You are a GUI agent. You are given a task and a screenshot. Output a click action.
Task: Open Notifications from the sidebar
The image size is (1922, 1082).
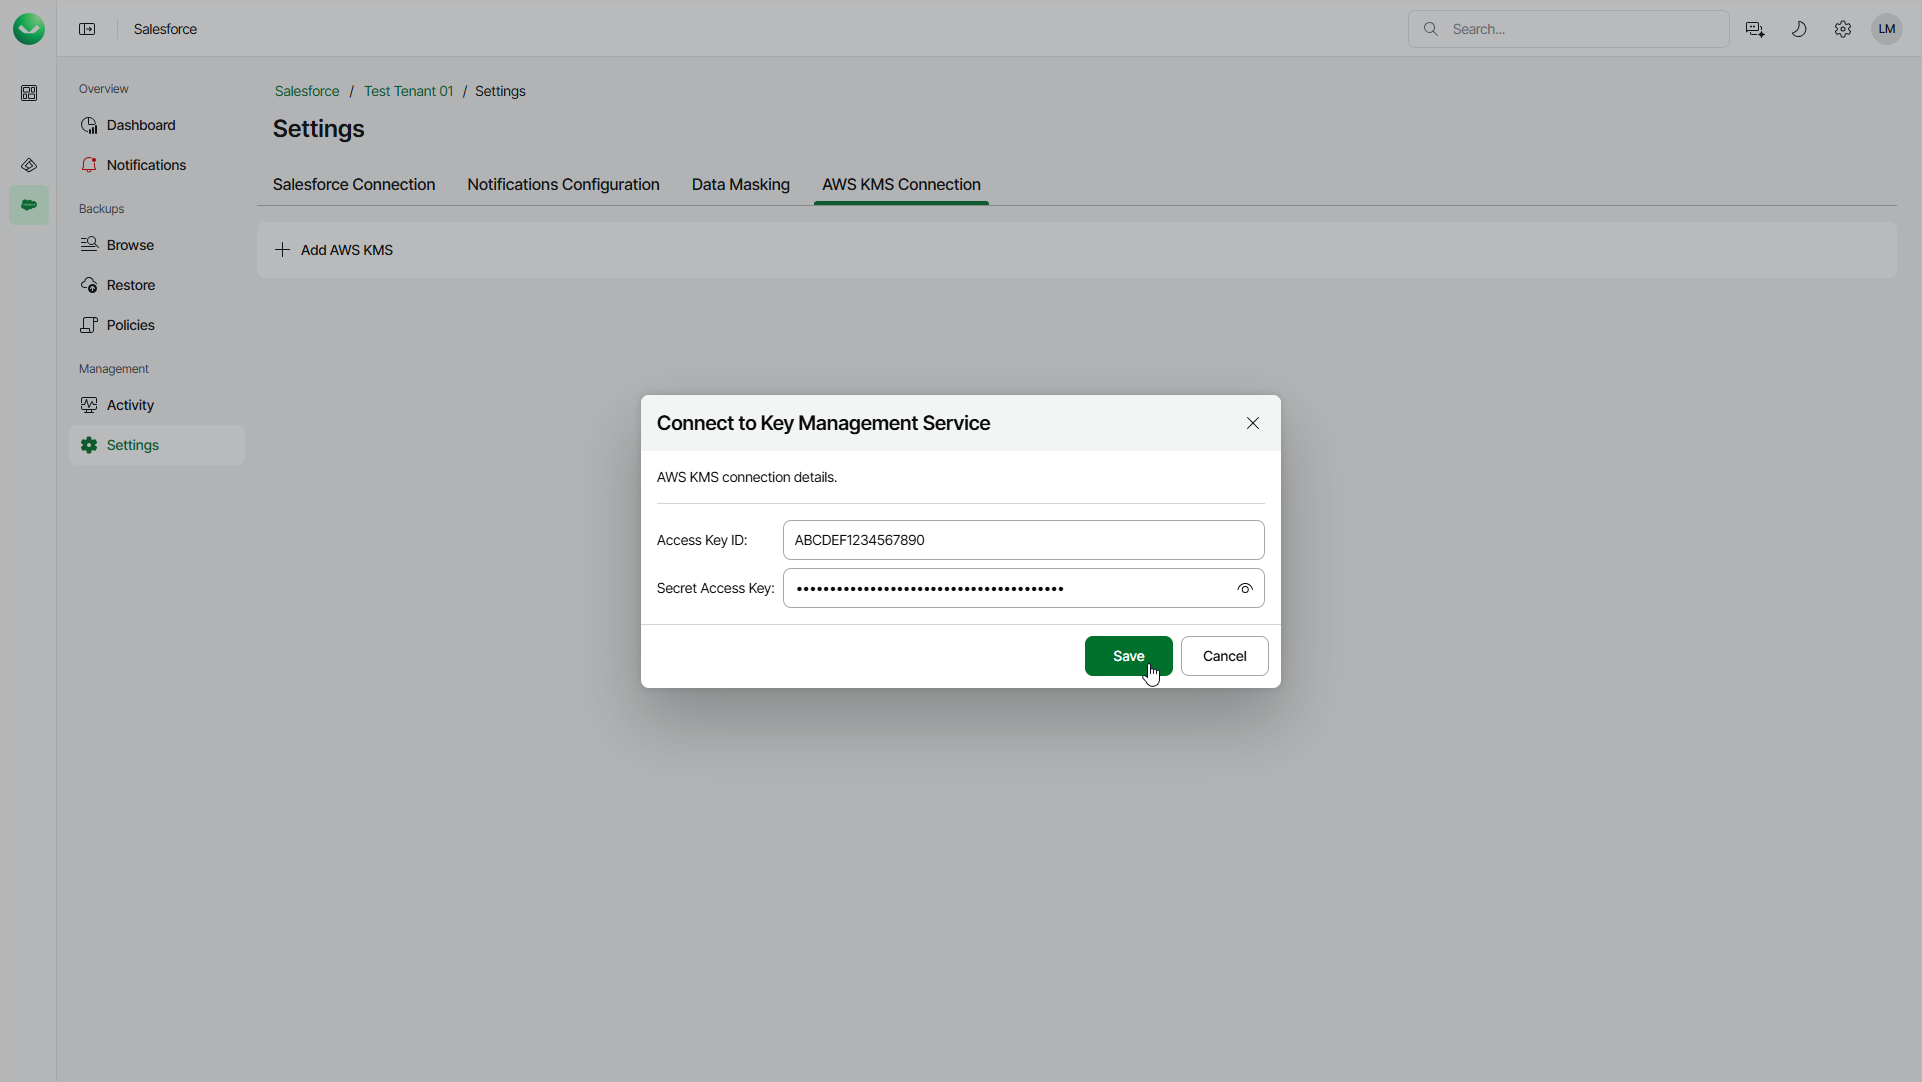point(146,165)
